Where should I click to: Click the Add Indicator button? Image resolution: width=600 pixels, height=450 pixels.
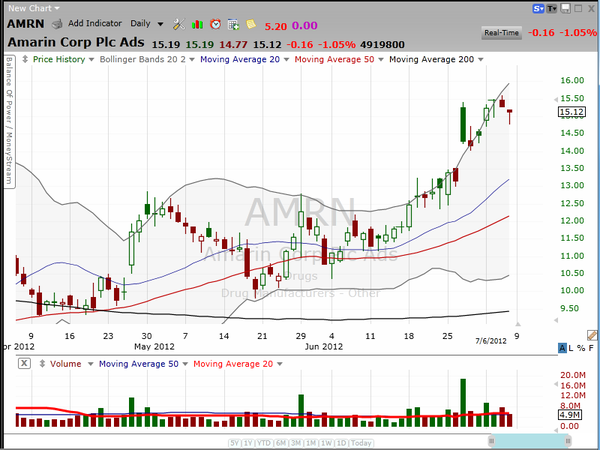click(95, 23)
